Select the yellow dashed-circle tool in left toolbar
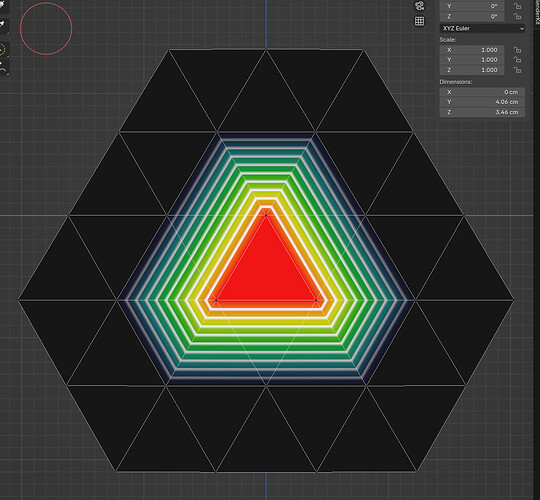Viewport: 540px width, 500px height. coord(3,50)
